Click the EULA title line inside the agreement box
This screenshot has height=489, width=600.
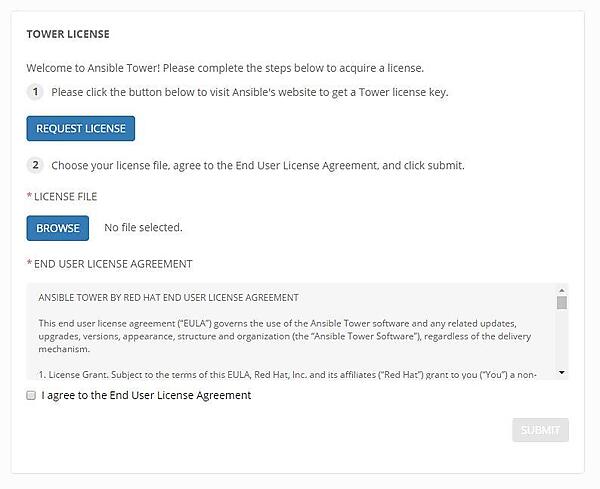[x=168, y=298]
